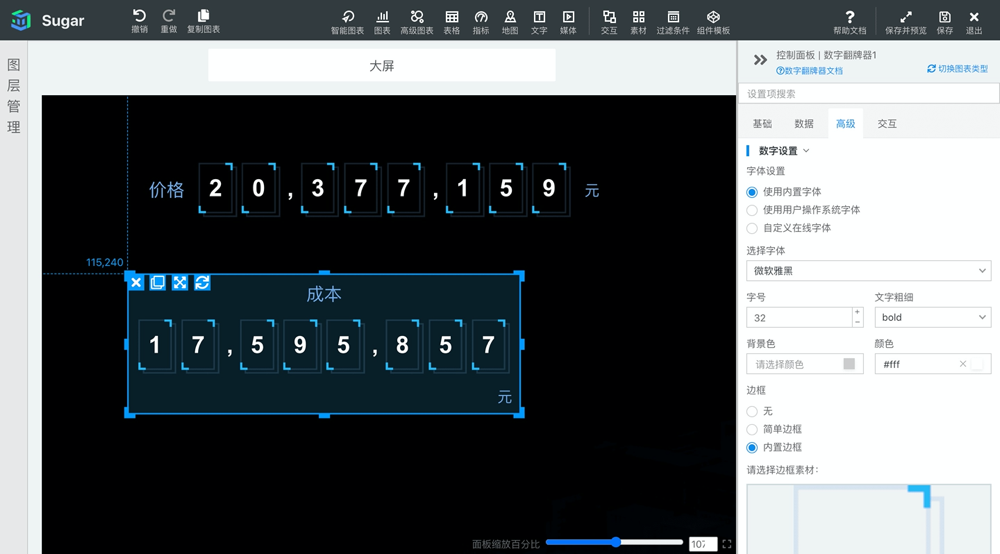Open the 智能图表 smart chart tool
This screenshot has height=554, width=1000.
[347, 22]
